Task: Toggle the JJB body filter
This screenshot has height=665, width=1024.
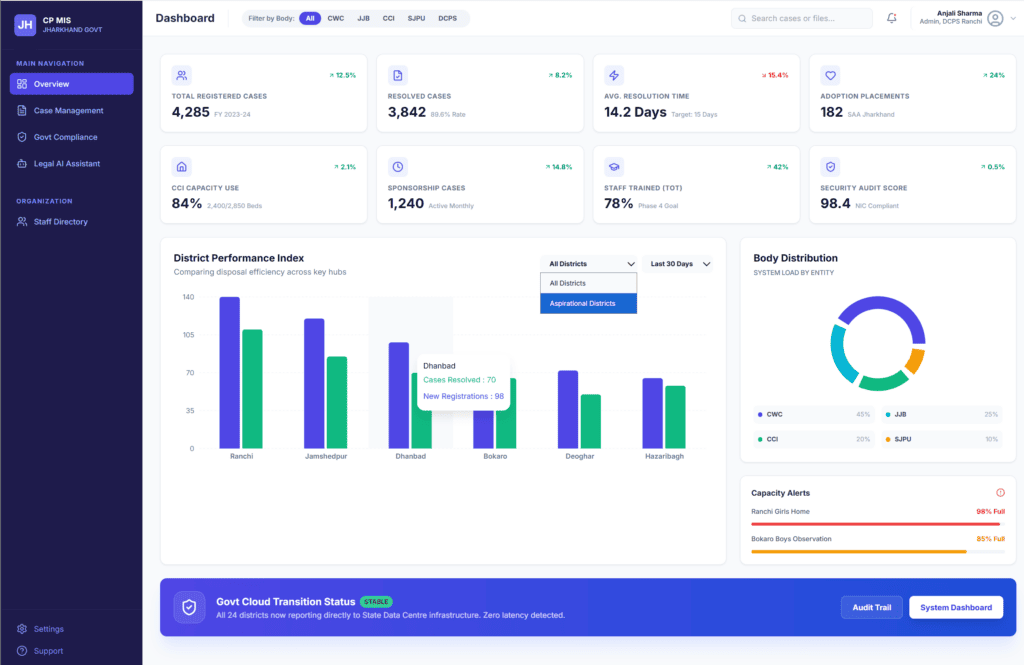Action: (x=363, y=18)
